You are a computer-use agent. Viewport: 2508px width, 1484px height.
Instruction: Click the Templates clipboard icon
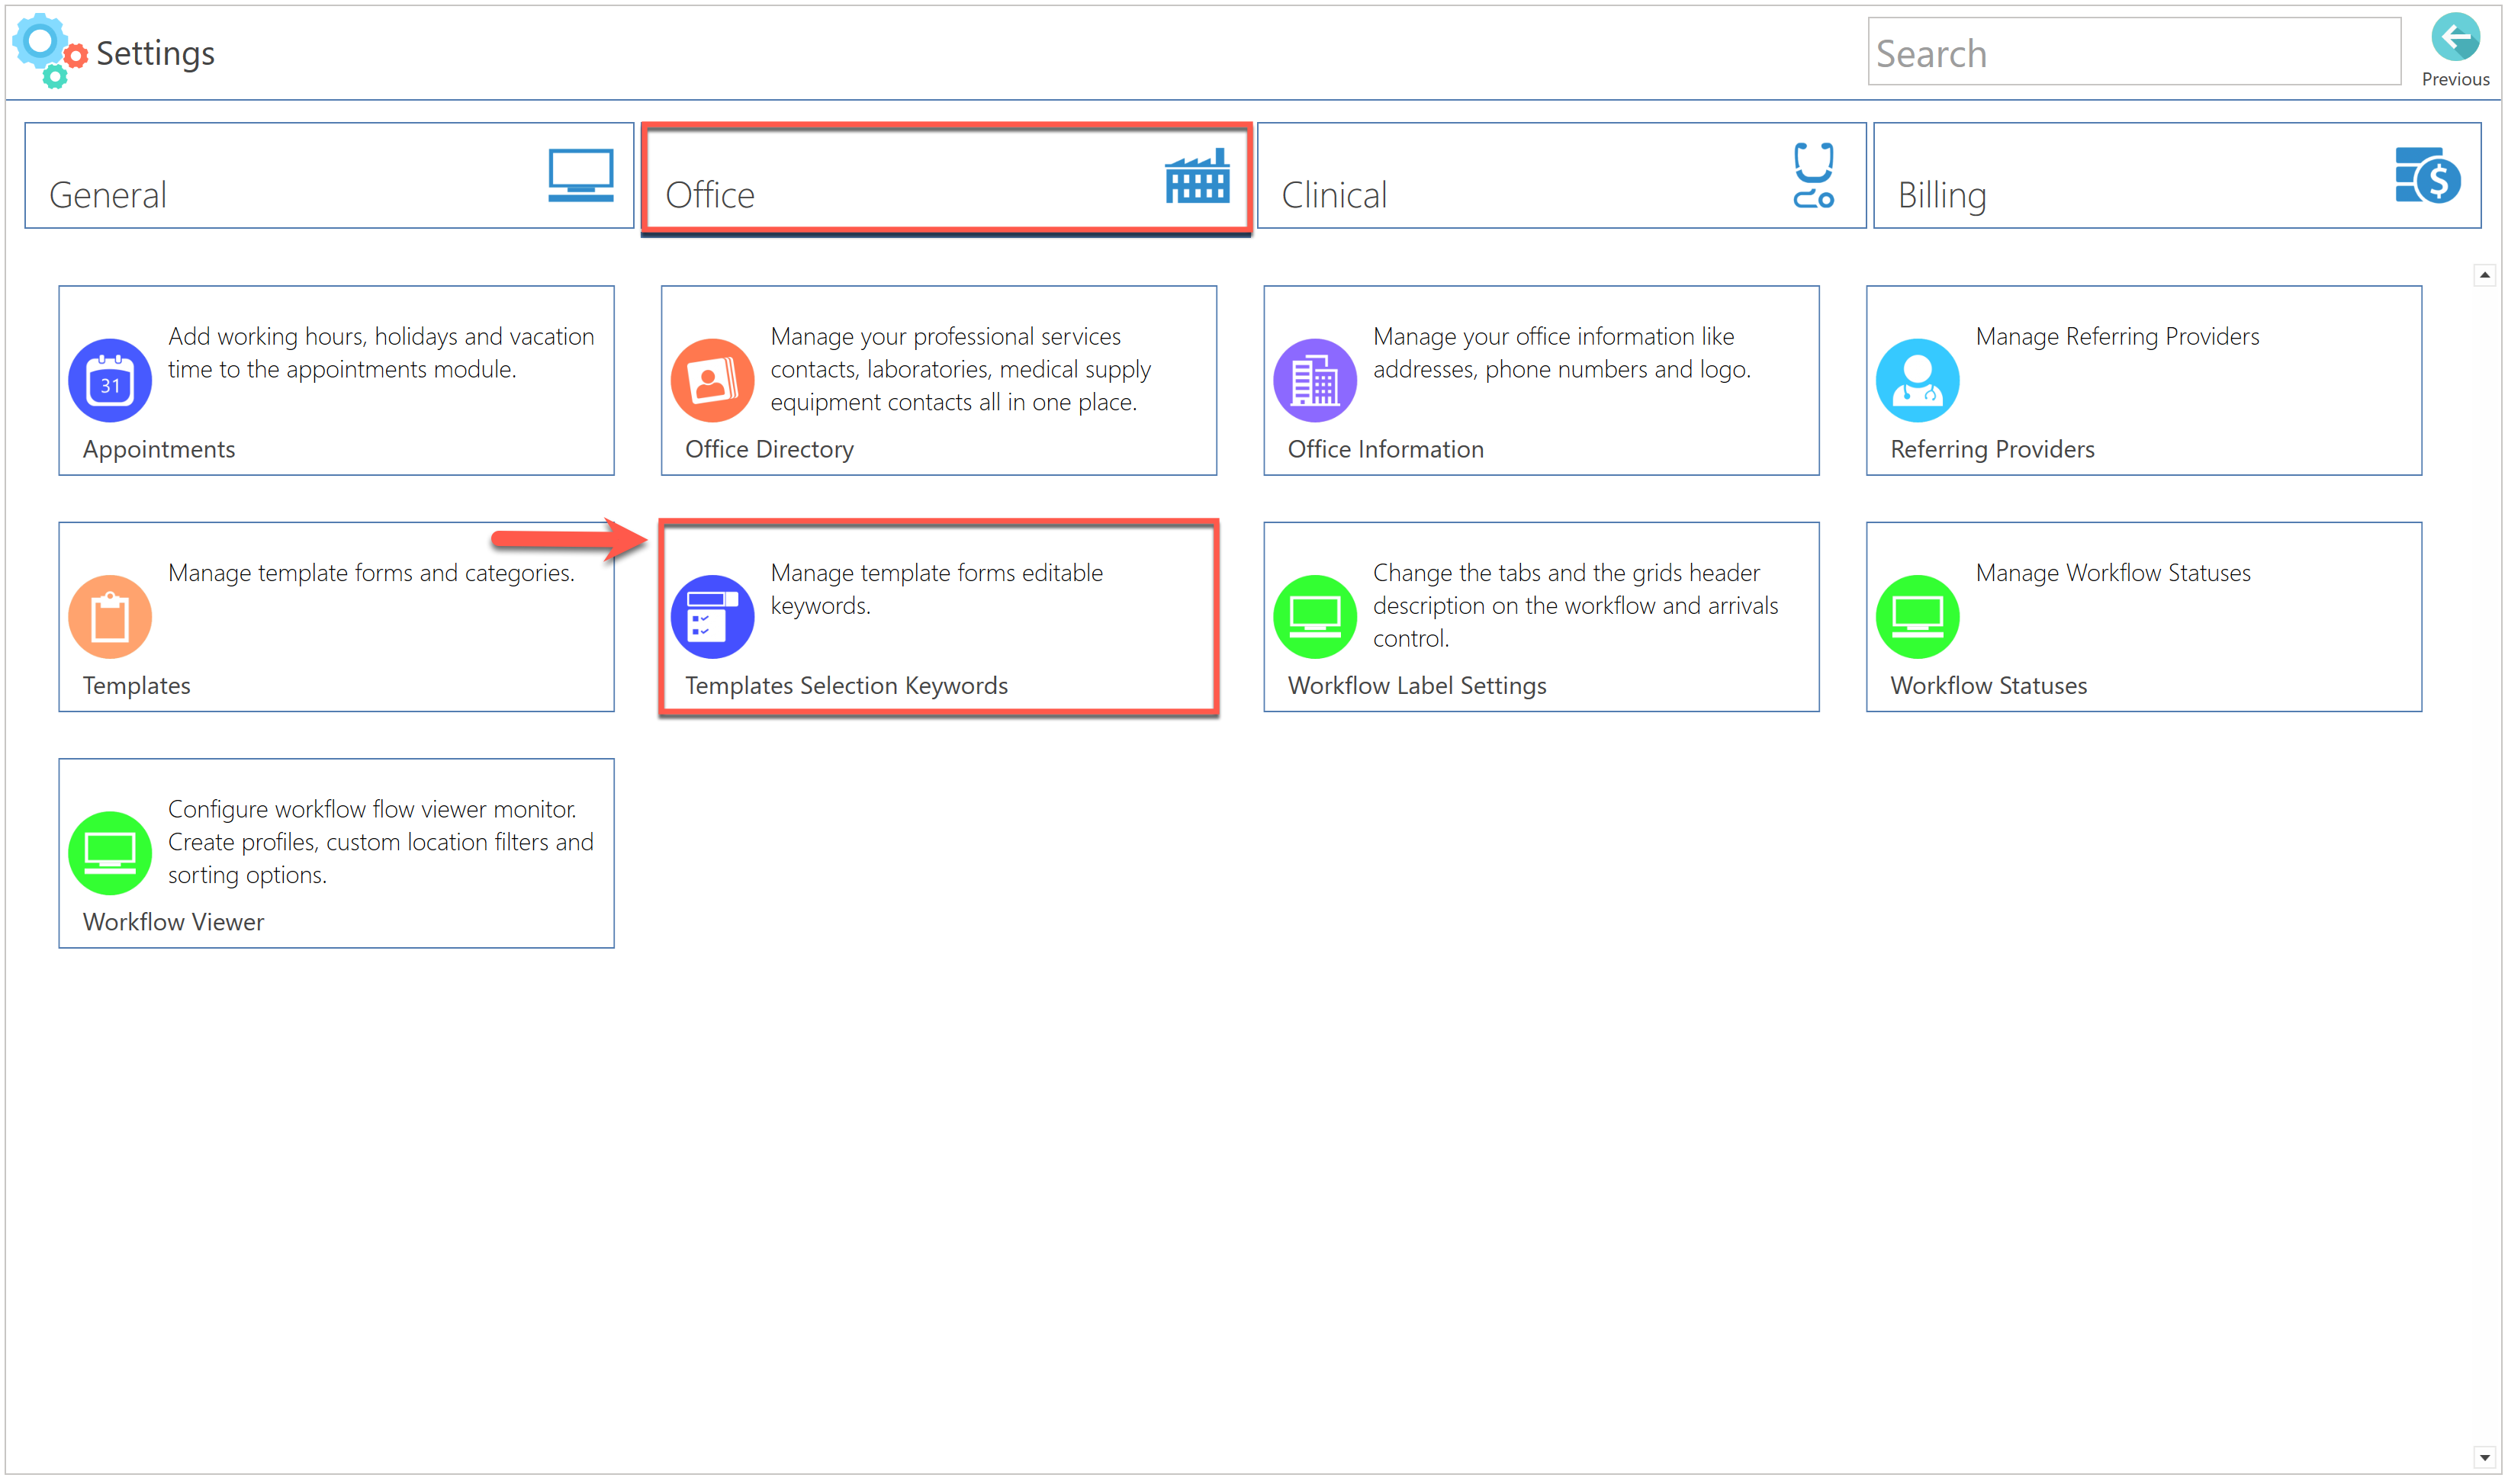[110, 617]
